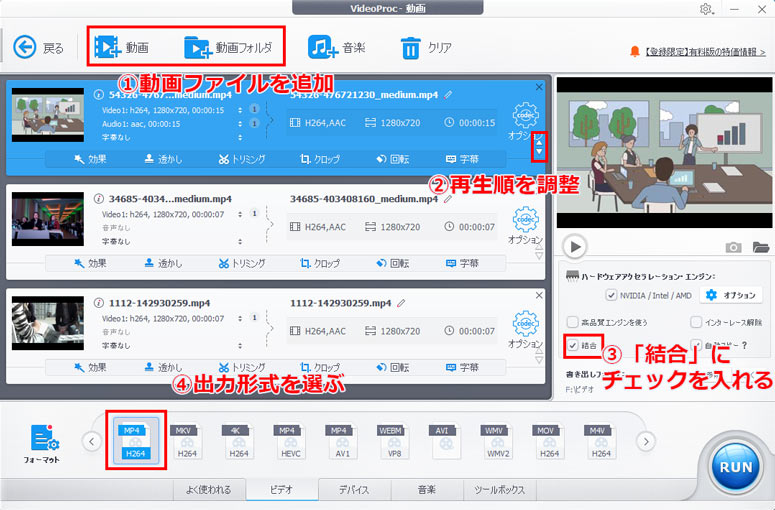Viewport: 775px width, 510px height.
Task: Enable 高品質エンジンを使う checkbox
Action: pyautogui.click(x=572, y=322)
